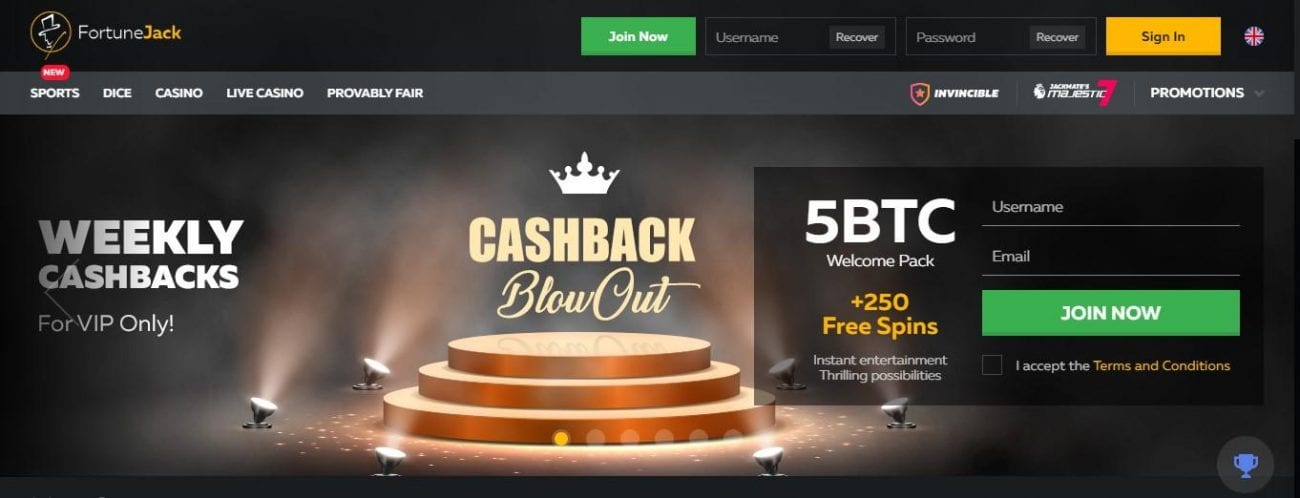Expand the Promotions dropdown arrow
1300x498 pixels.
[x=1258, y=93]
